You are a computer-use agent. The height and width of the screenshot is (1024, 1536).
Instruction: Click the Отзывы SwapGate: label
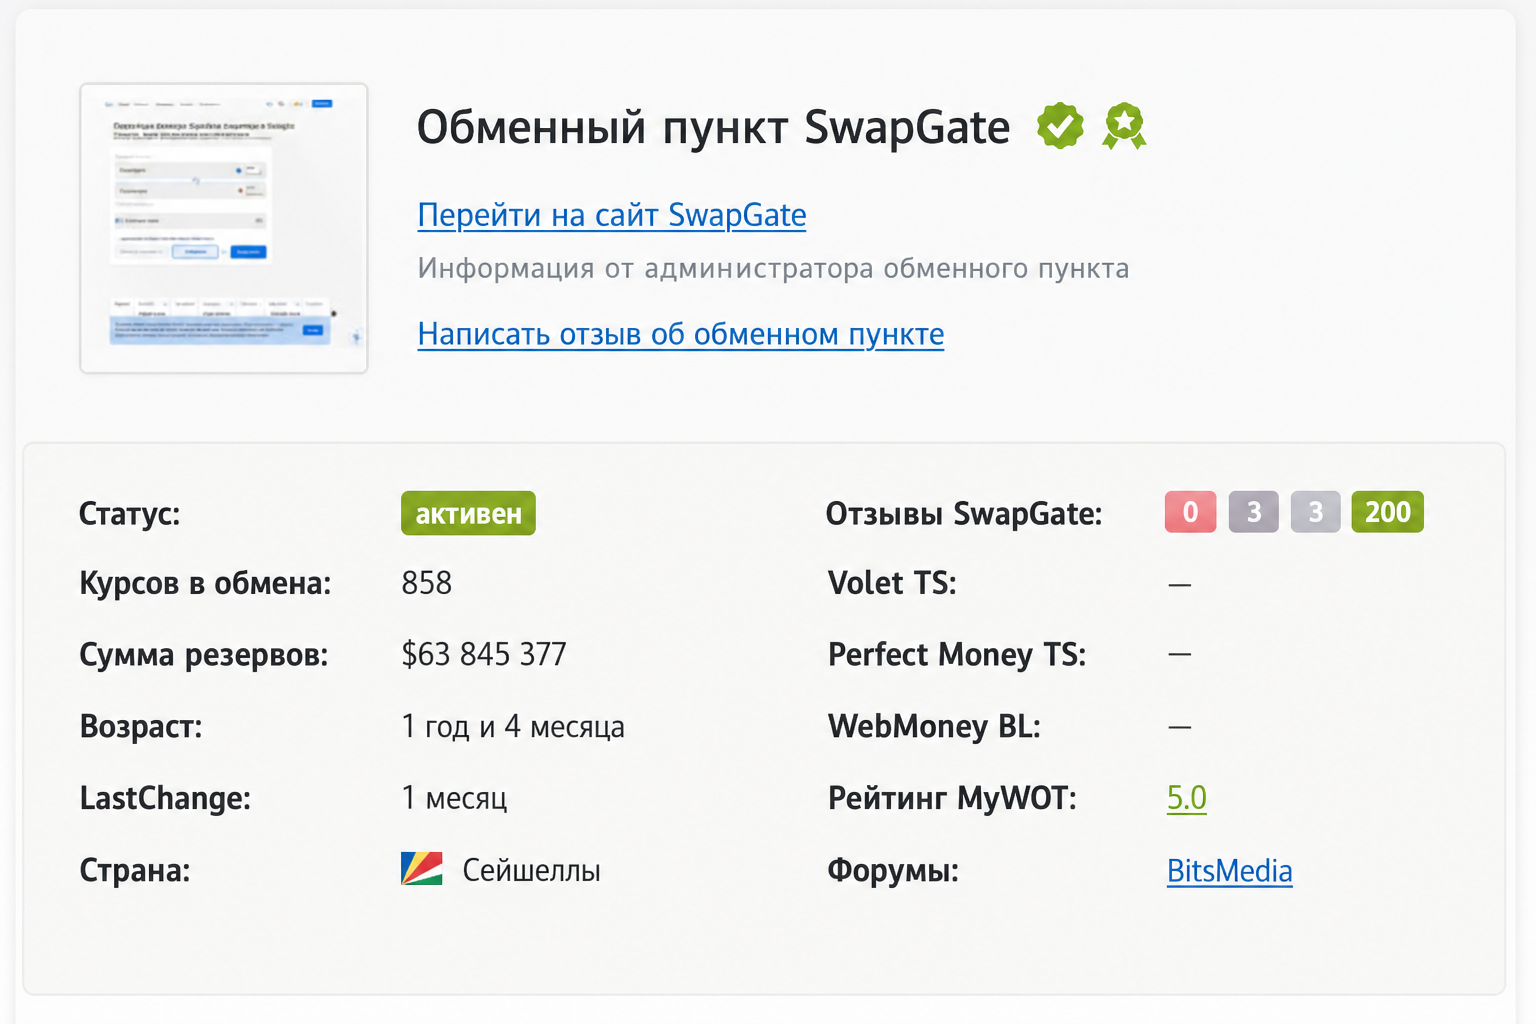click(x=964, y=514)
